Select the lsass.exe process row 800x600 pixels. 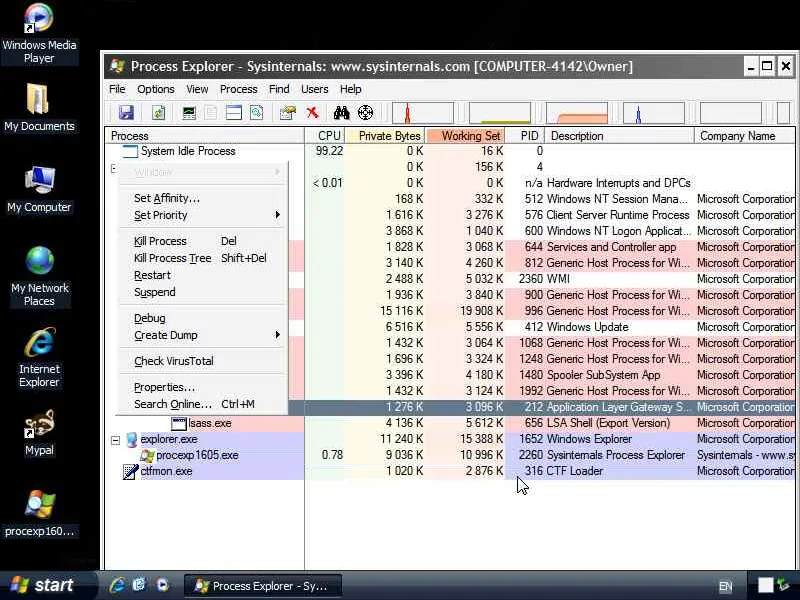(450, 423)
